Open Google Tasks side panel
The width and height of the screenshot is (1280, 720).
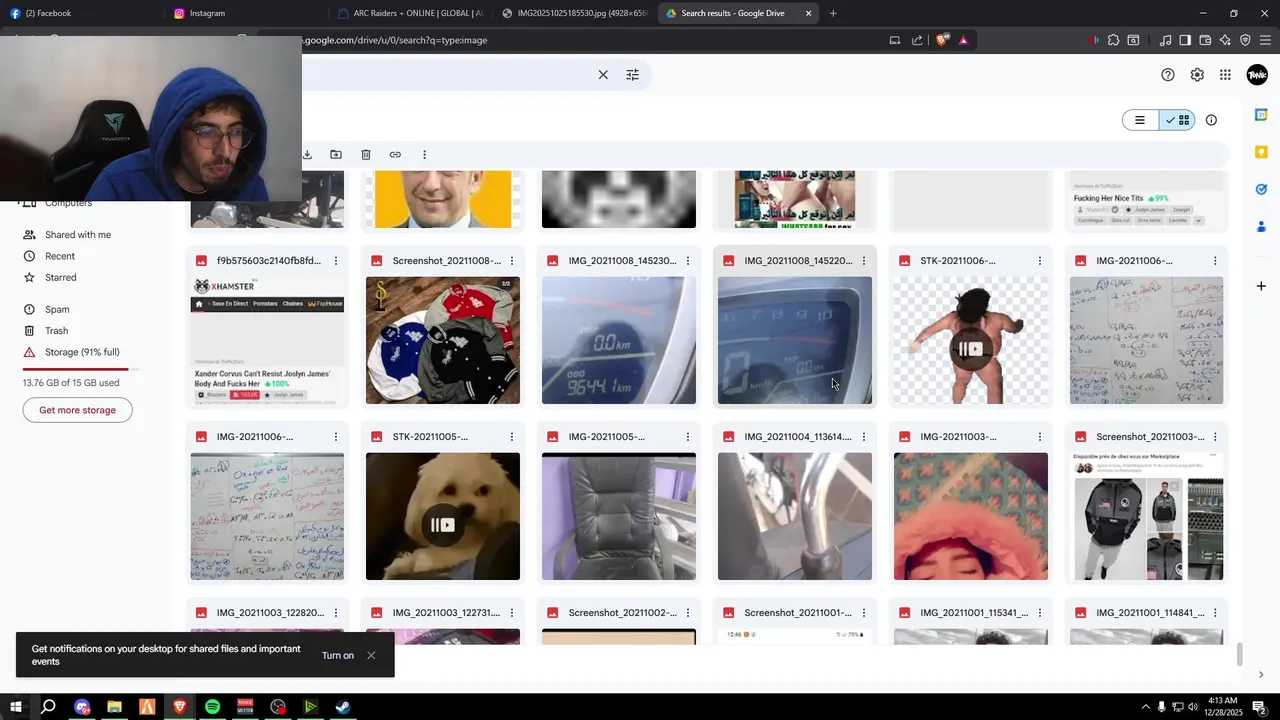pos(1261,189)
